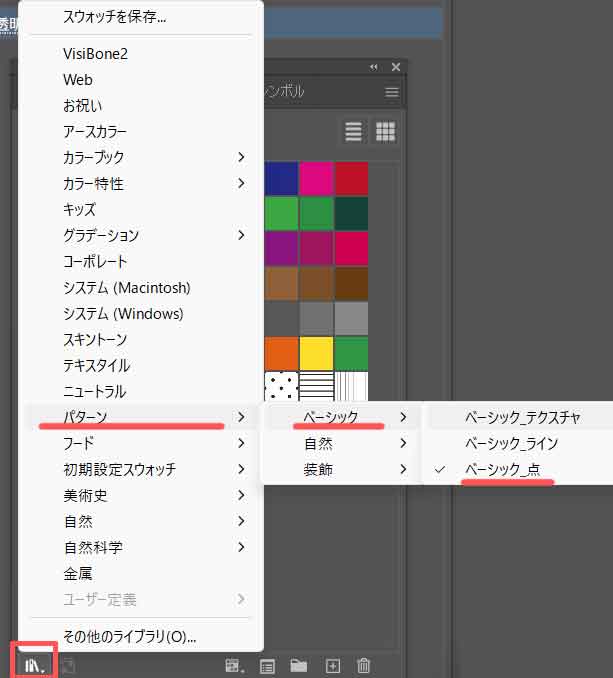Select the Web swatch library

point(141,80)
